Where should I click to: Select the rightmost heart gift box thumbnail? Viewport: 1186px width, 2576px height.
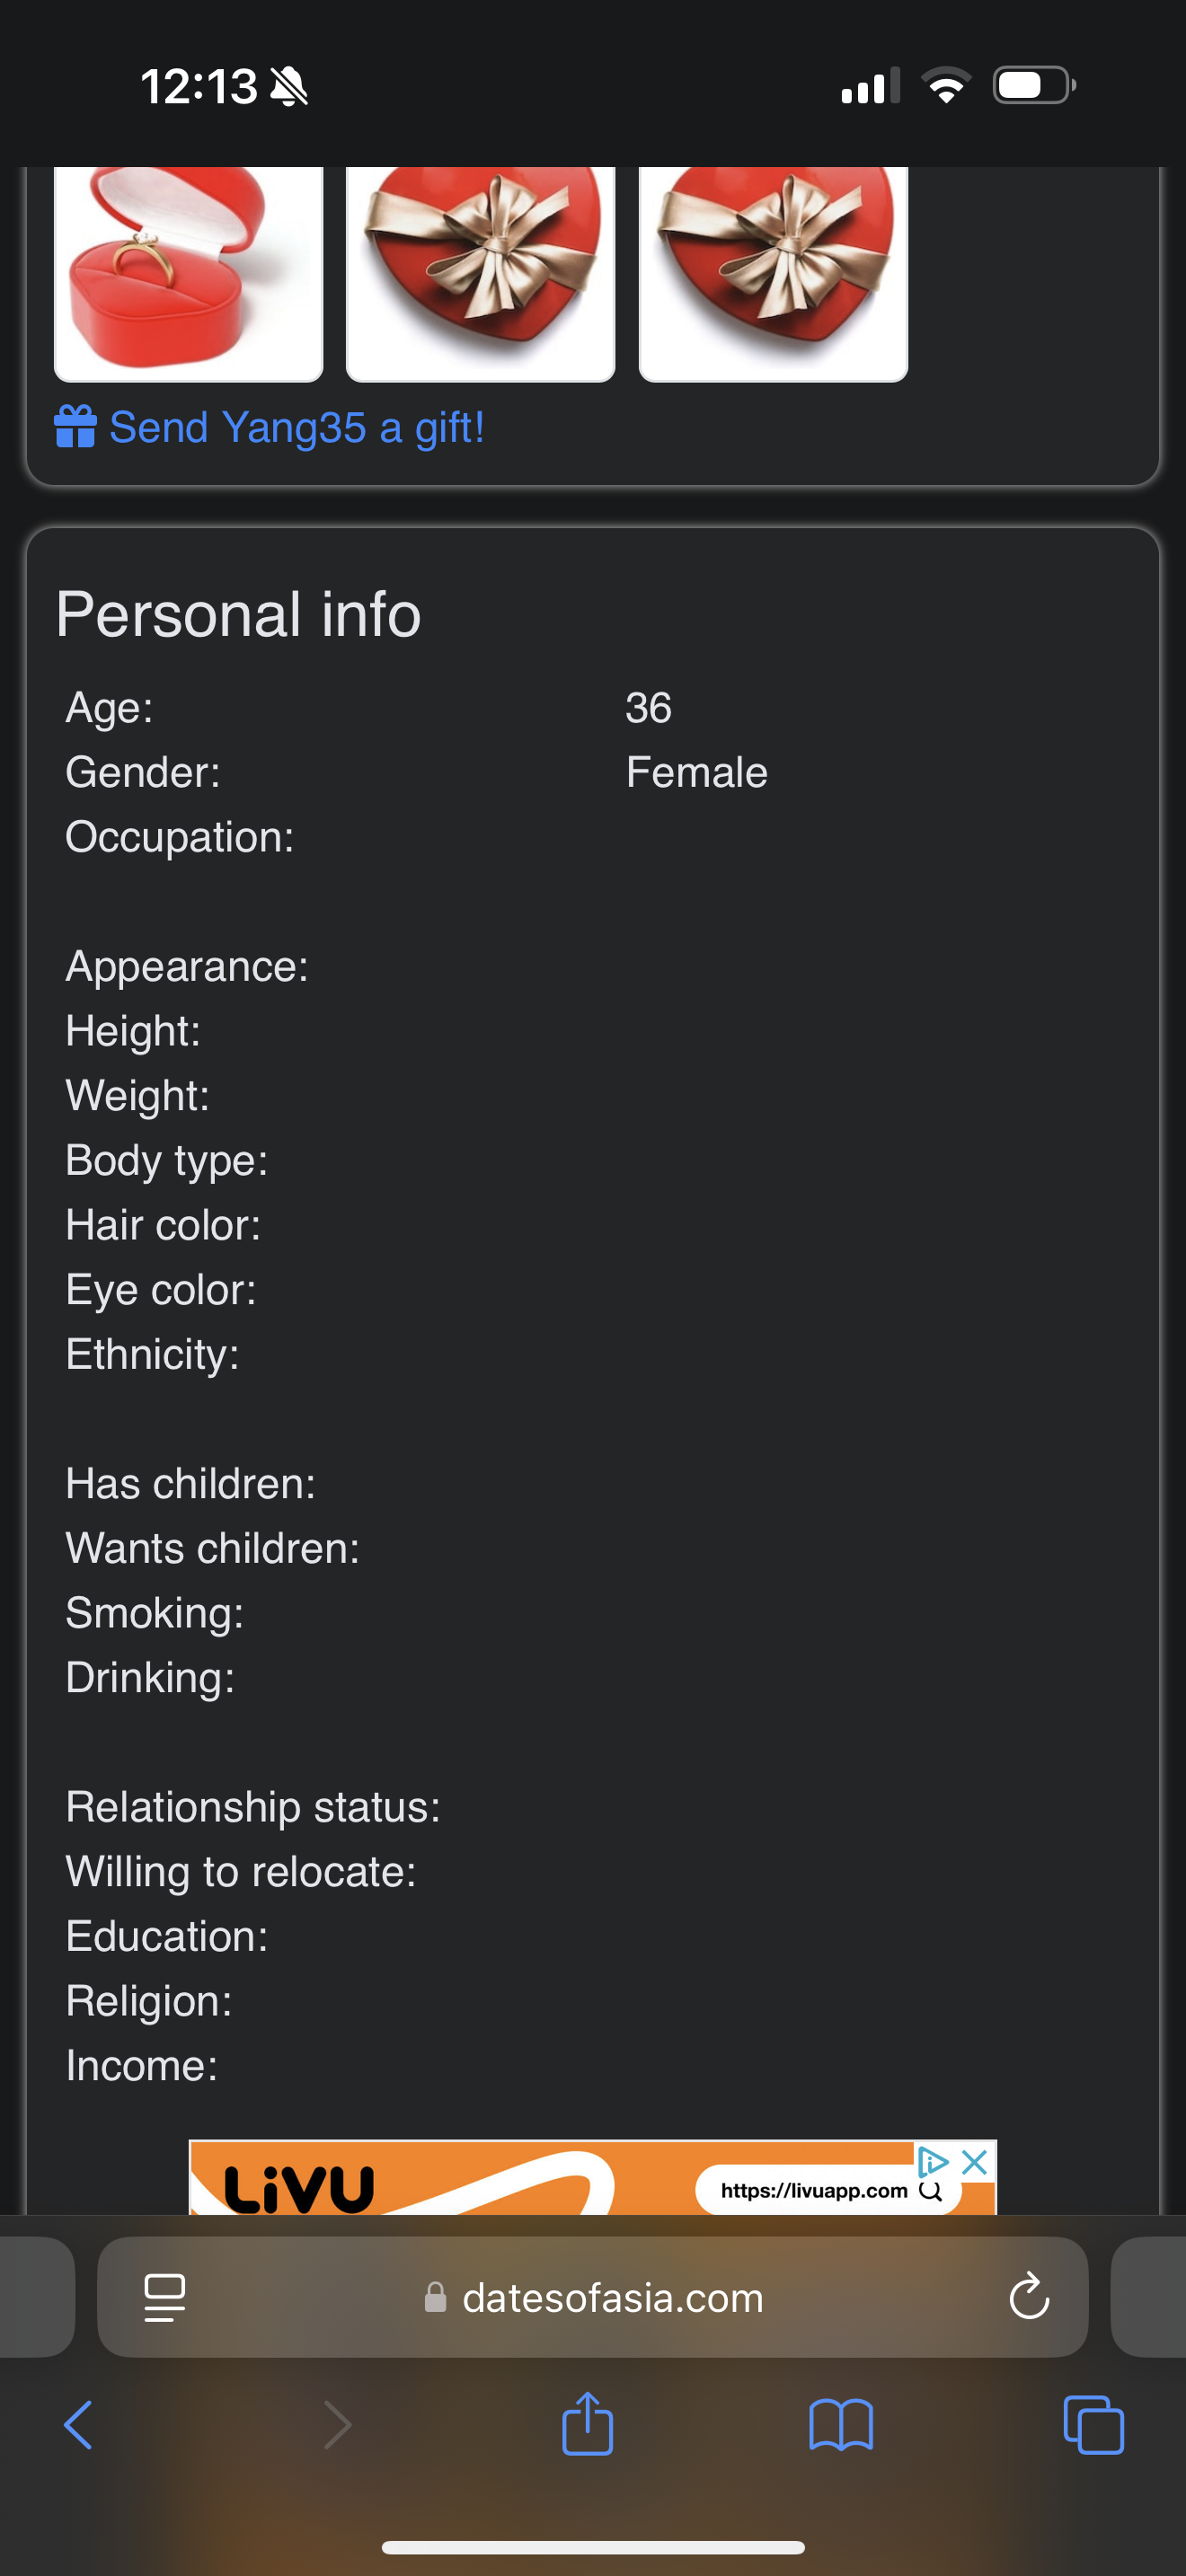[774, 274]
